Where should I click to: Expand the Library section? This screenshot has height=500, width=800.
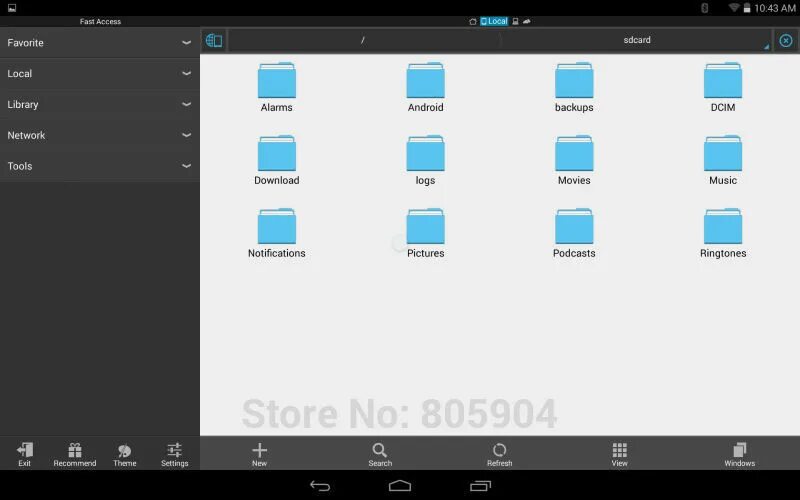tap(99, 104)
